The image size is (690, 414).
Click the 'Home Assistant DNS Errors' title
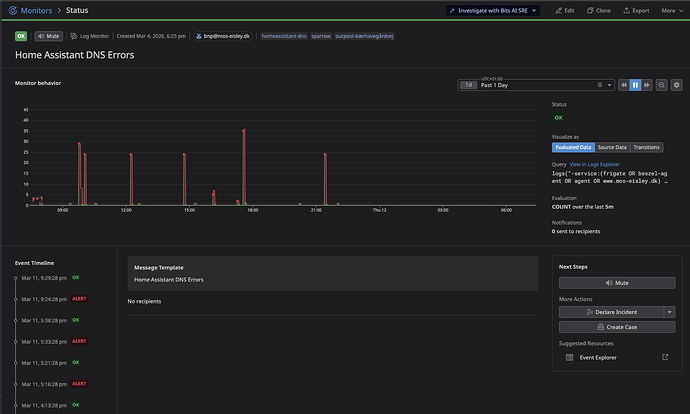click(x=75, y=55)
